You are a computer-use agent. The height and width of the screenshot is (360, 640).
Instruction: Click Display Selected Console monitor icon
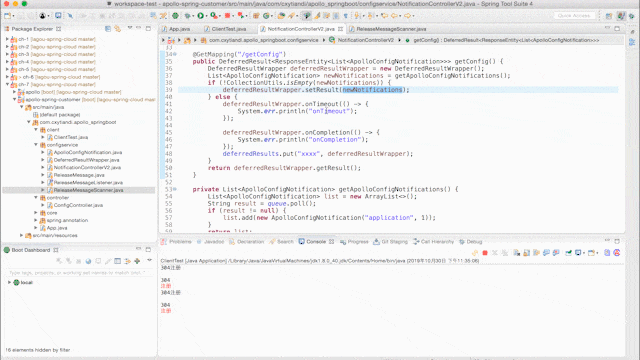578,253
